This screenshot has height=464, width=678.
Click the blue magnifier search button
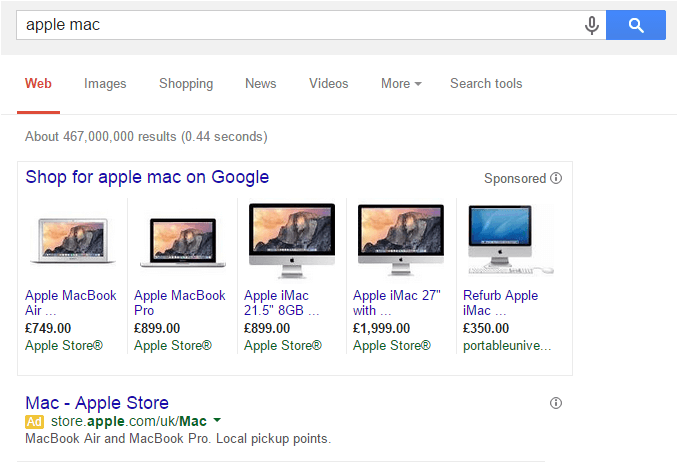point(636,25)
